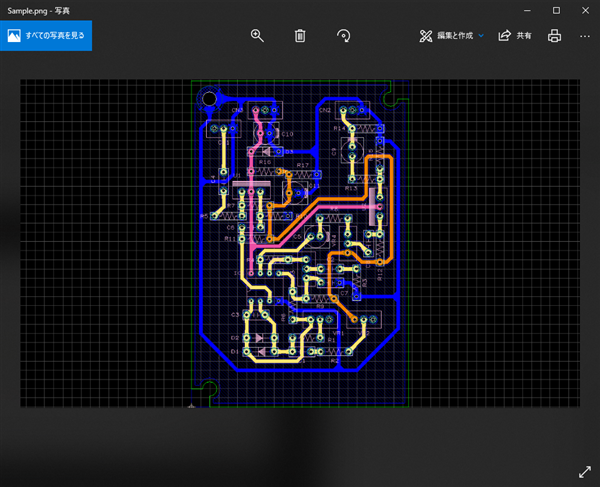This screenshot has width=600, height=487.
Task: Expand the chevron next to 編集と作成
Action: [x=481, y=35]
